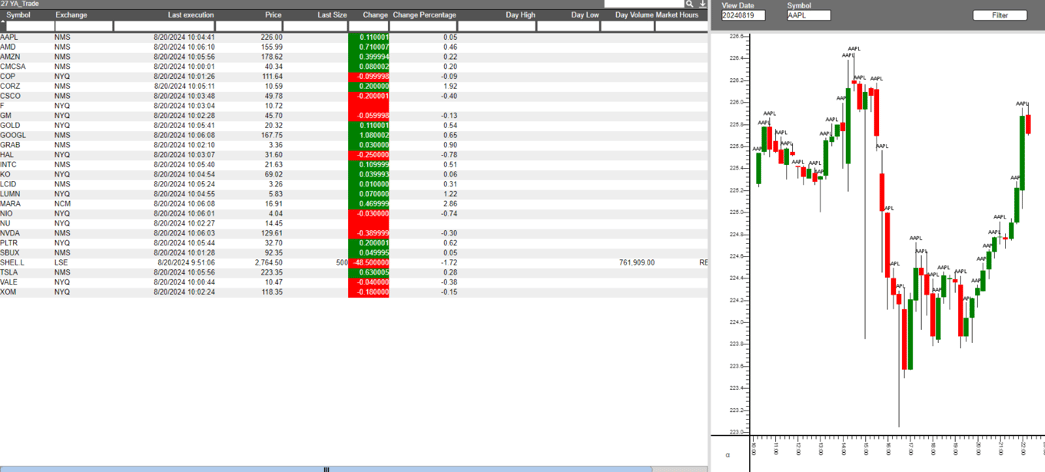Click the download arrow icon in YA_Trade header
This screenshot has height=472, width=1045.
pyautogui.click(x=702, y=4)
